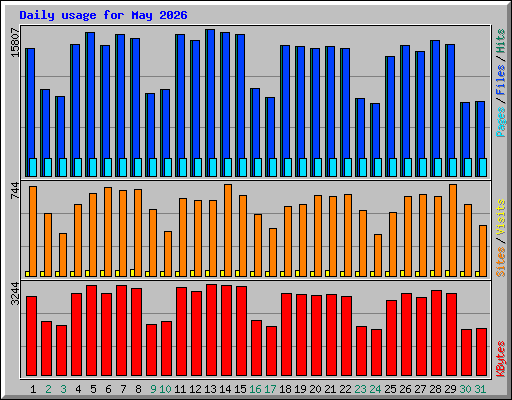
Task: Select green day label 2
Action: click(48, 389)
